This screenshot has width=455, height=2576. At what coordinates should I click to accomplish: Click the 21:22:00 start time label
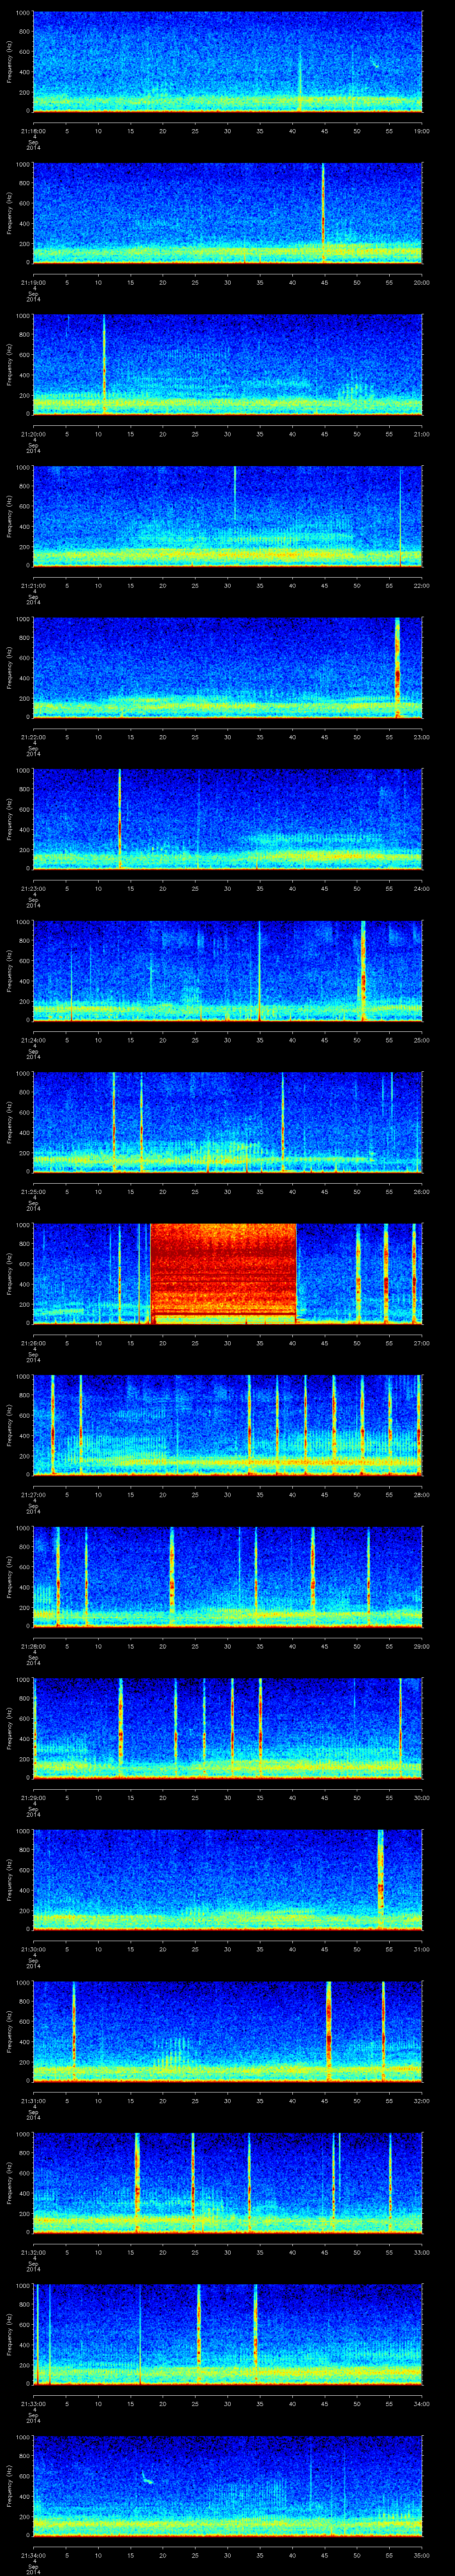click(x=33, y=736)
